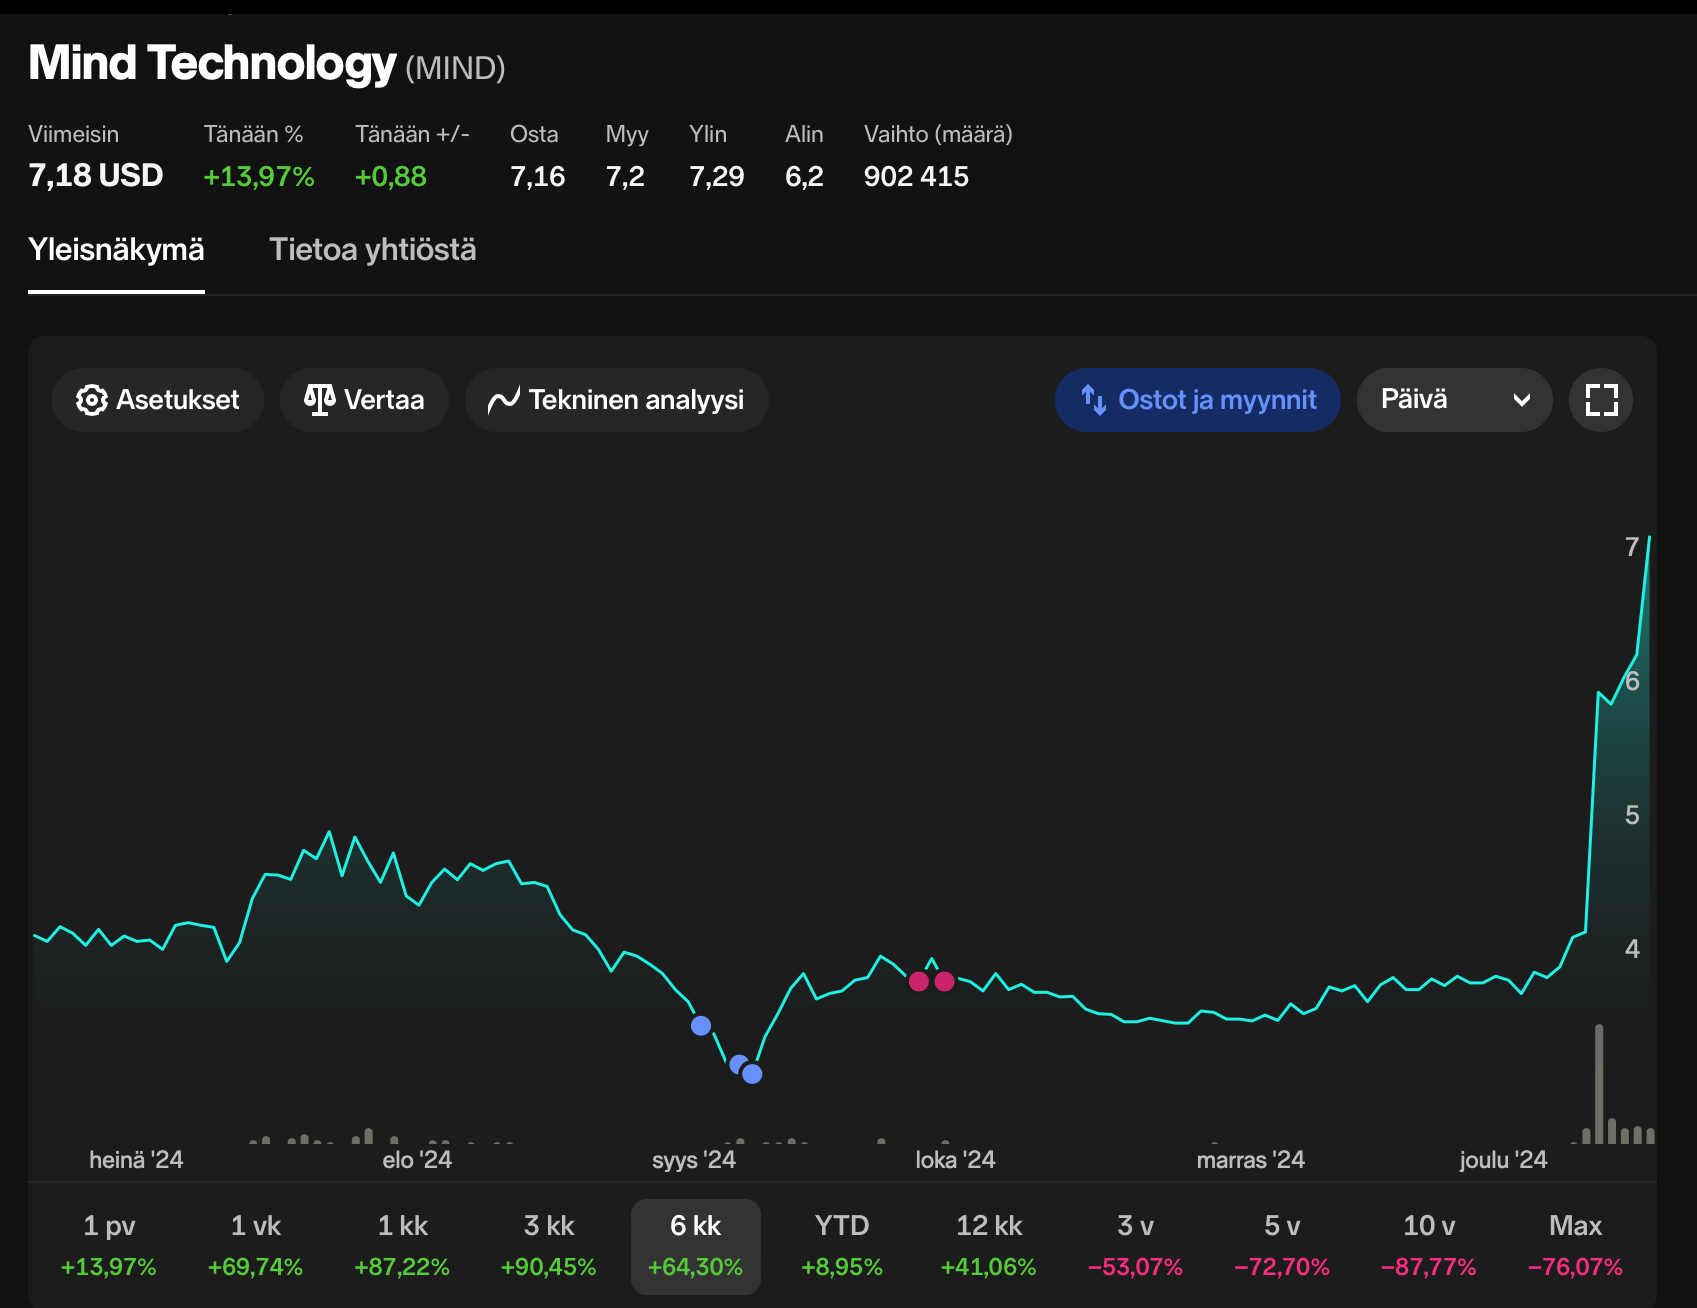Select the Max time range
1697x1308 pixels.
[x=1575, y=1246]
